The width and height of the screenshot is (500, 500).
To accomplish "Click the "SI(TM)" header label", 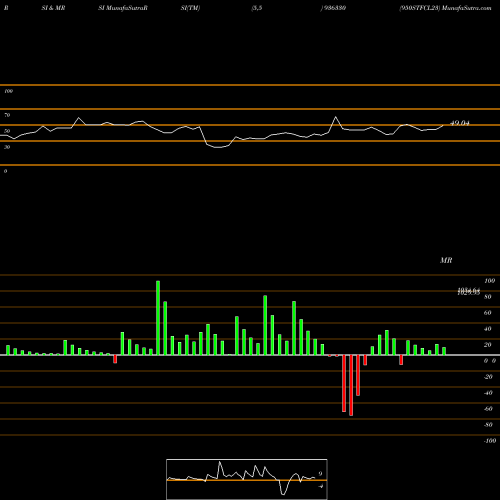I will click(x=190, y=8).
